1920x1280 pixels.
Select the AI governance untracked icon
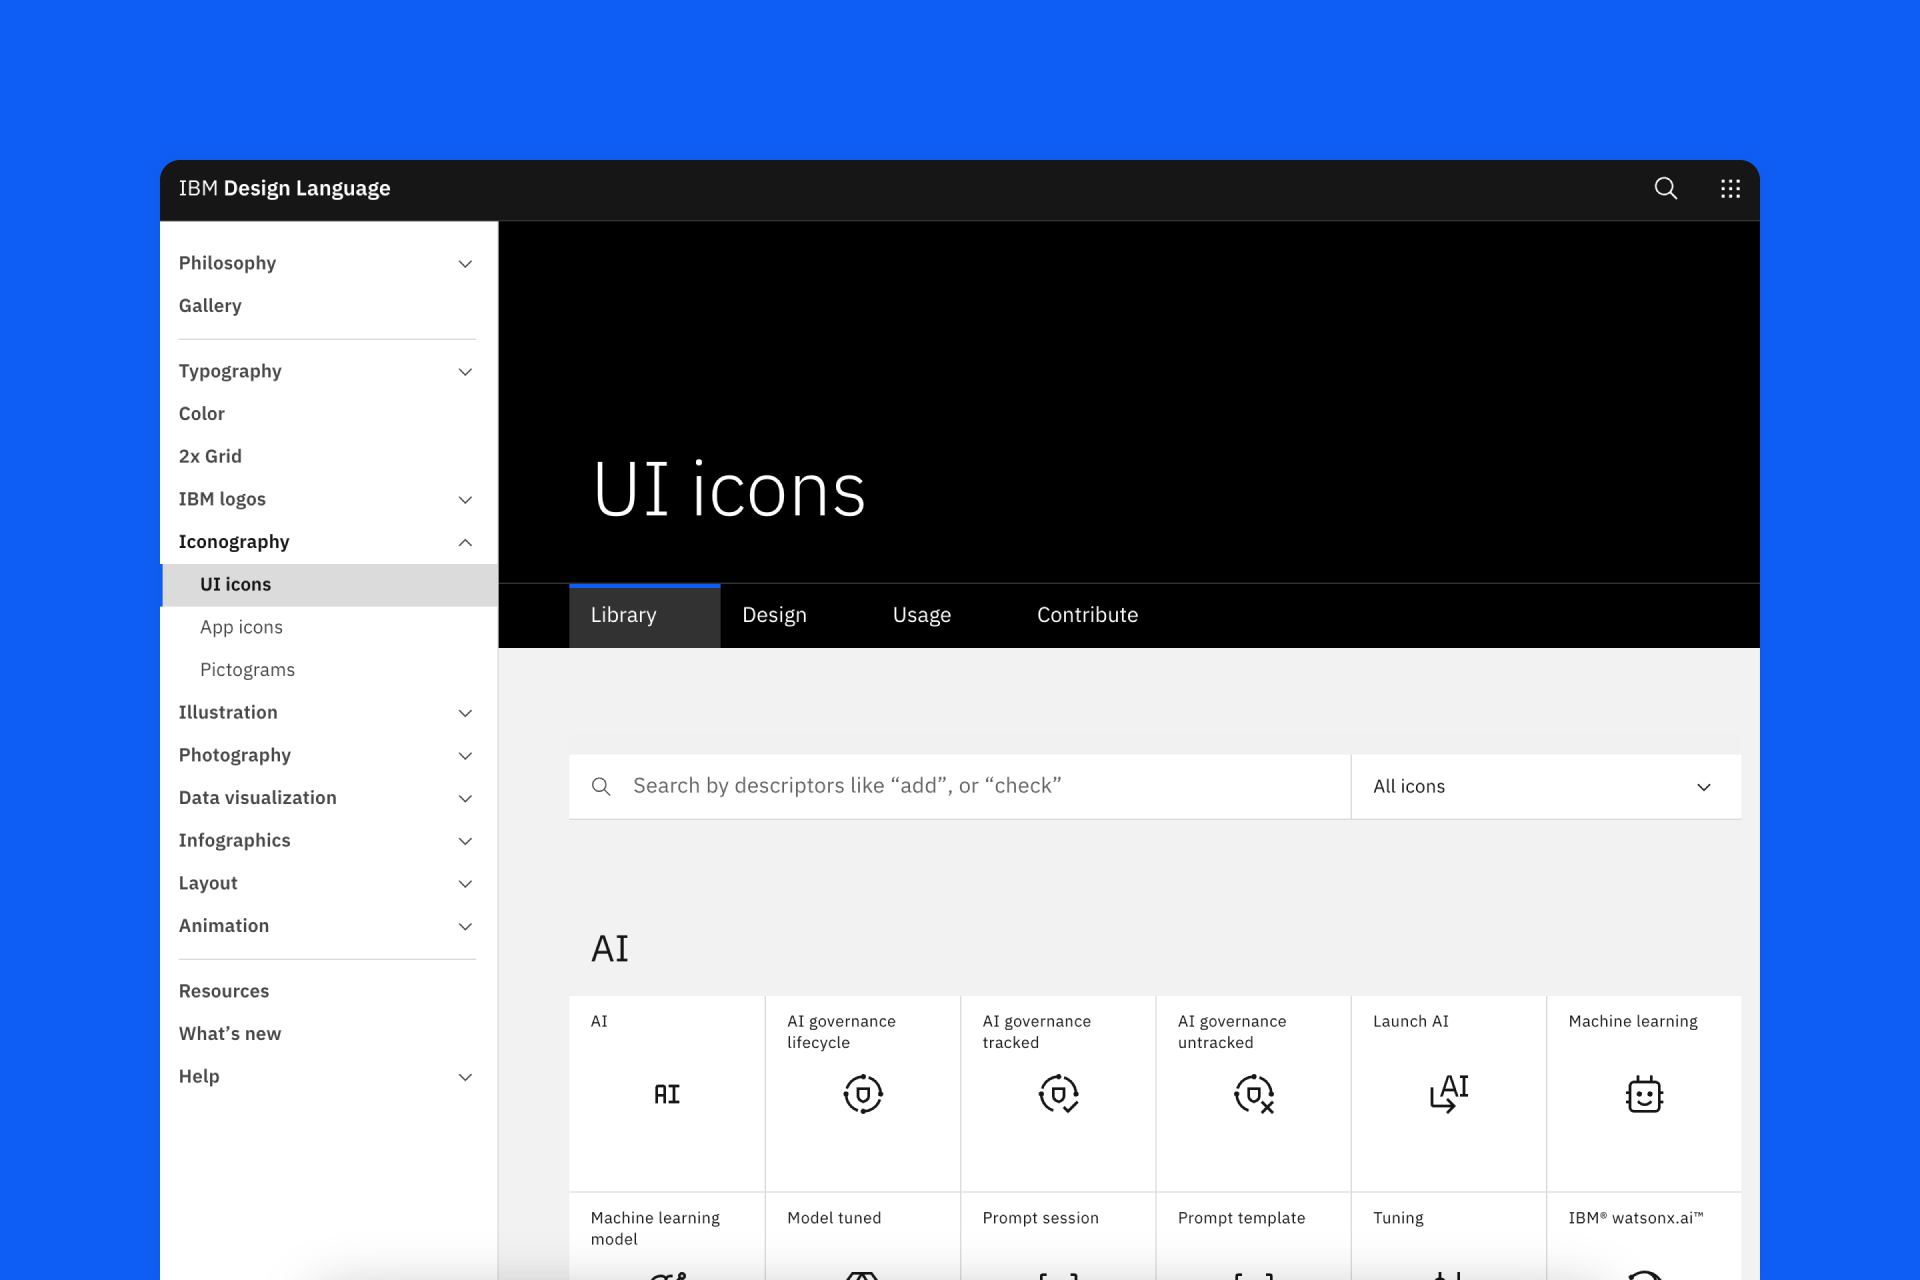[1253, 1094]
